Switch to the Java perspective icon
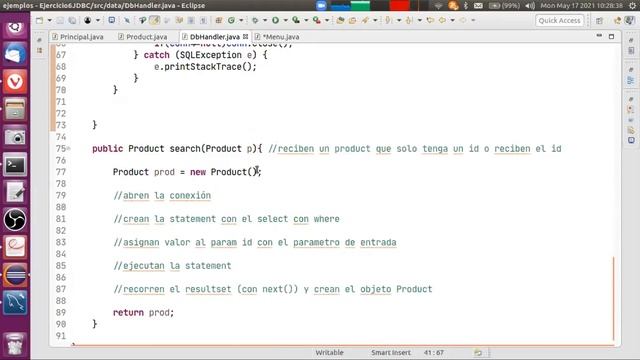 point(629,20)
